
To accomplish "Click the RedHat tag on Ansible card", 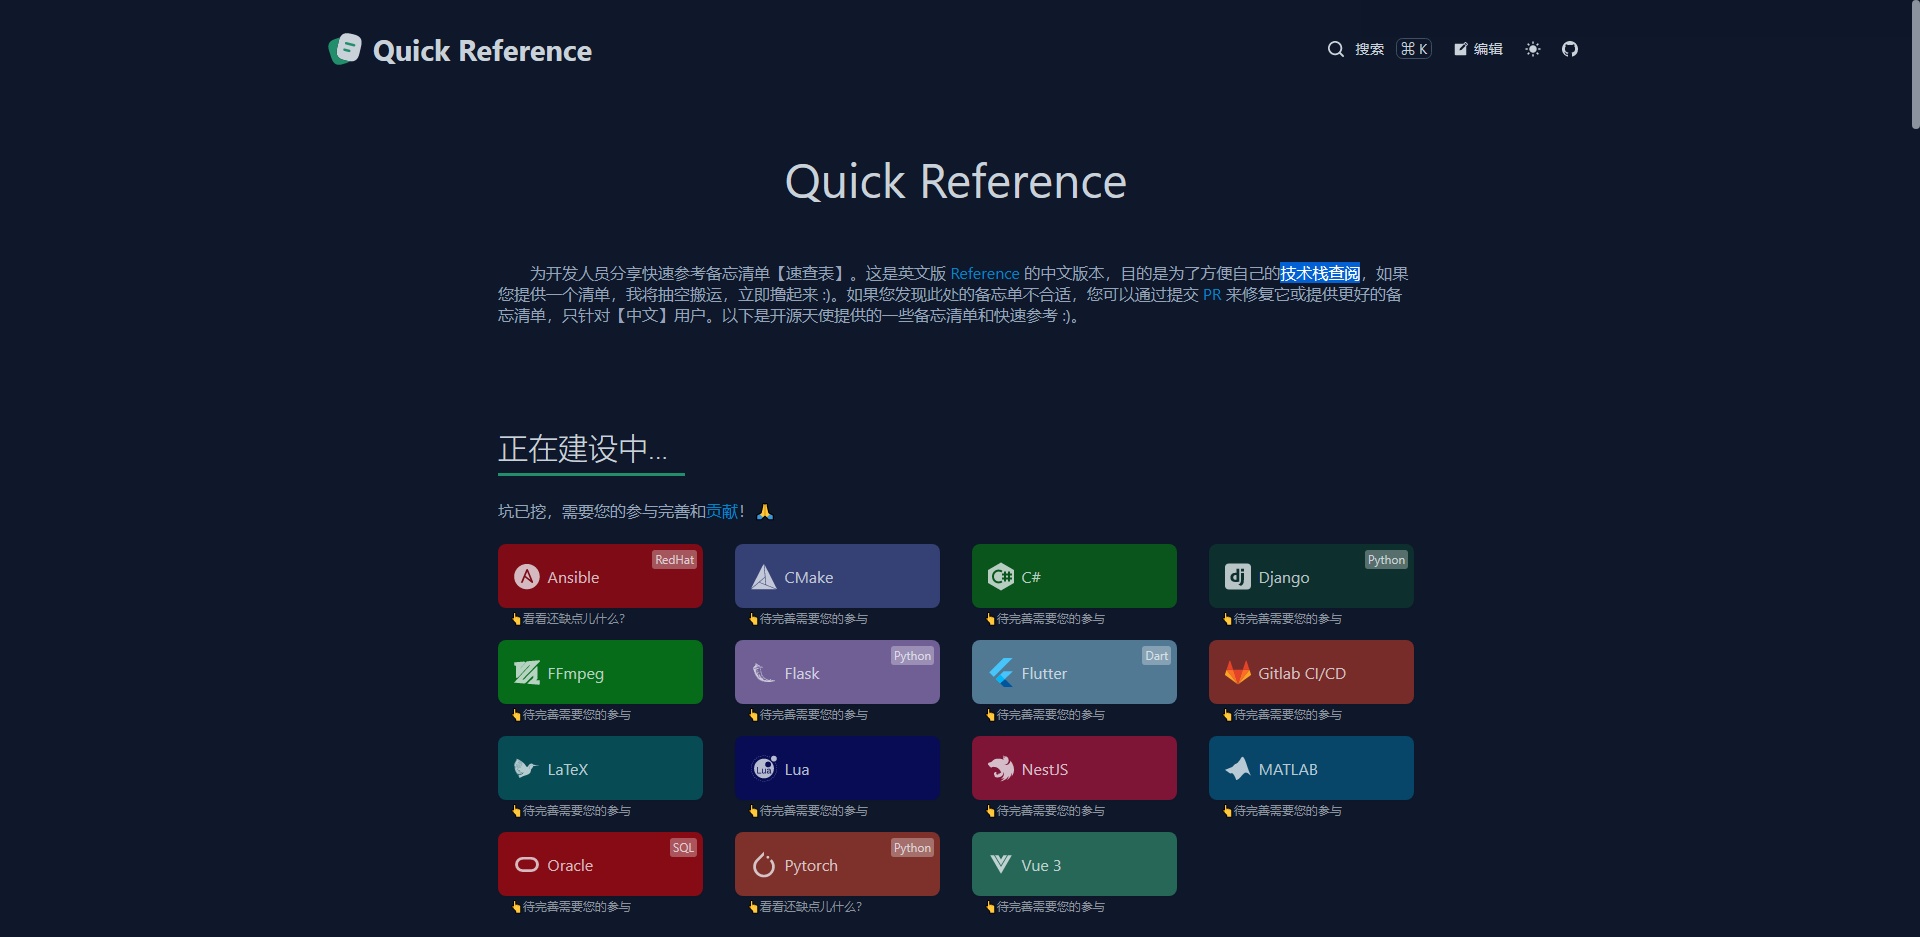I will point(674,560).
